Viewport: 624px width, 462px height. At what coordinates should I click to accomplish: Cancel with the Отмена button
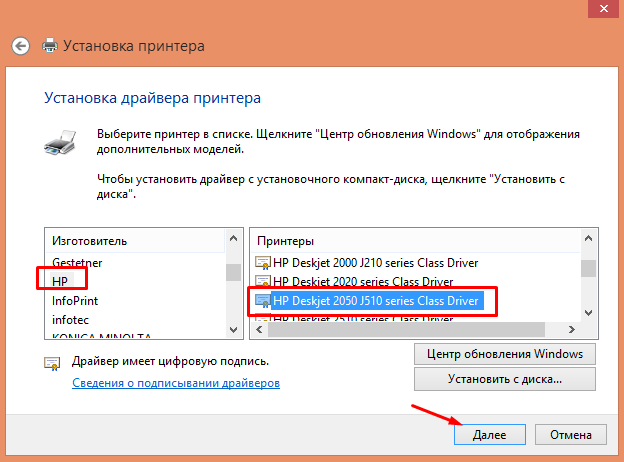(x=571, y=435)
